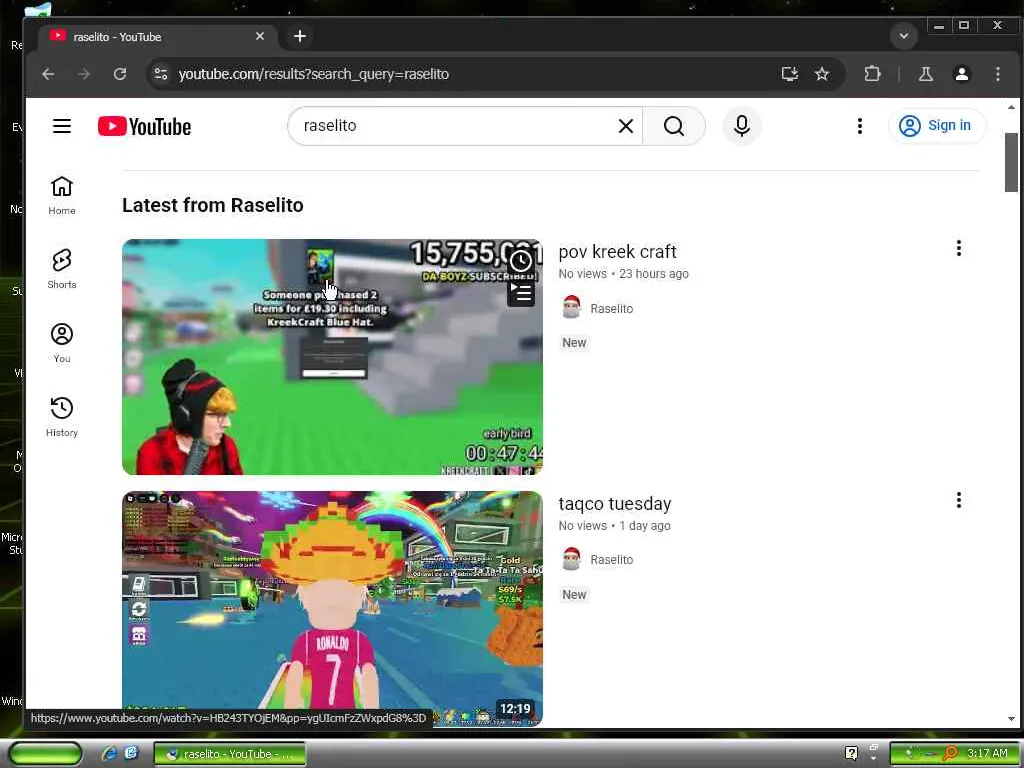Click the magnifier search button

tap(674, 126)
